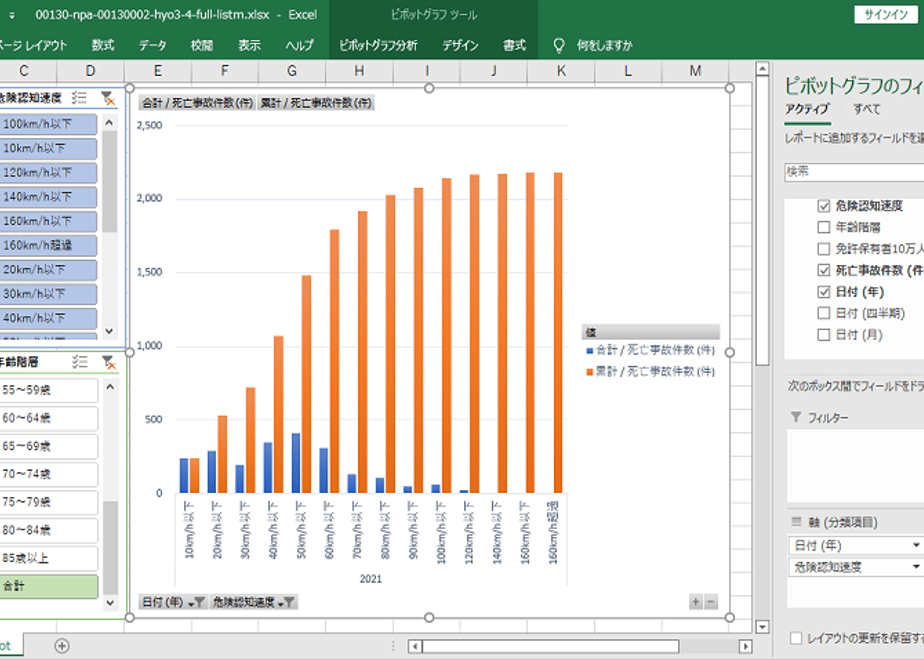This screenshot has width=924, height=660.
Task: Clear the filter on the 年齢階層 slicer
Action: click(x=108, y=362)
